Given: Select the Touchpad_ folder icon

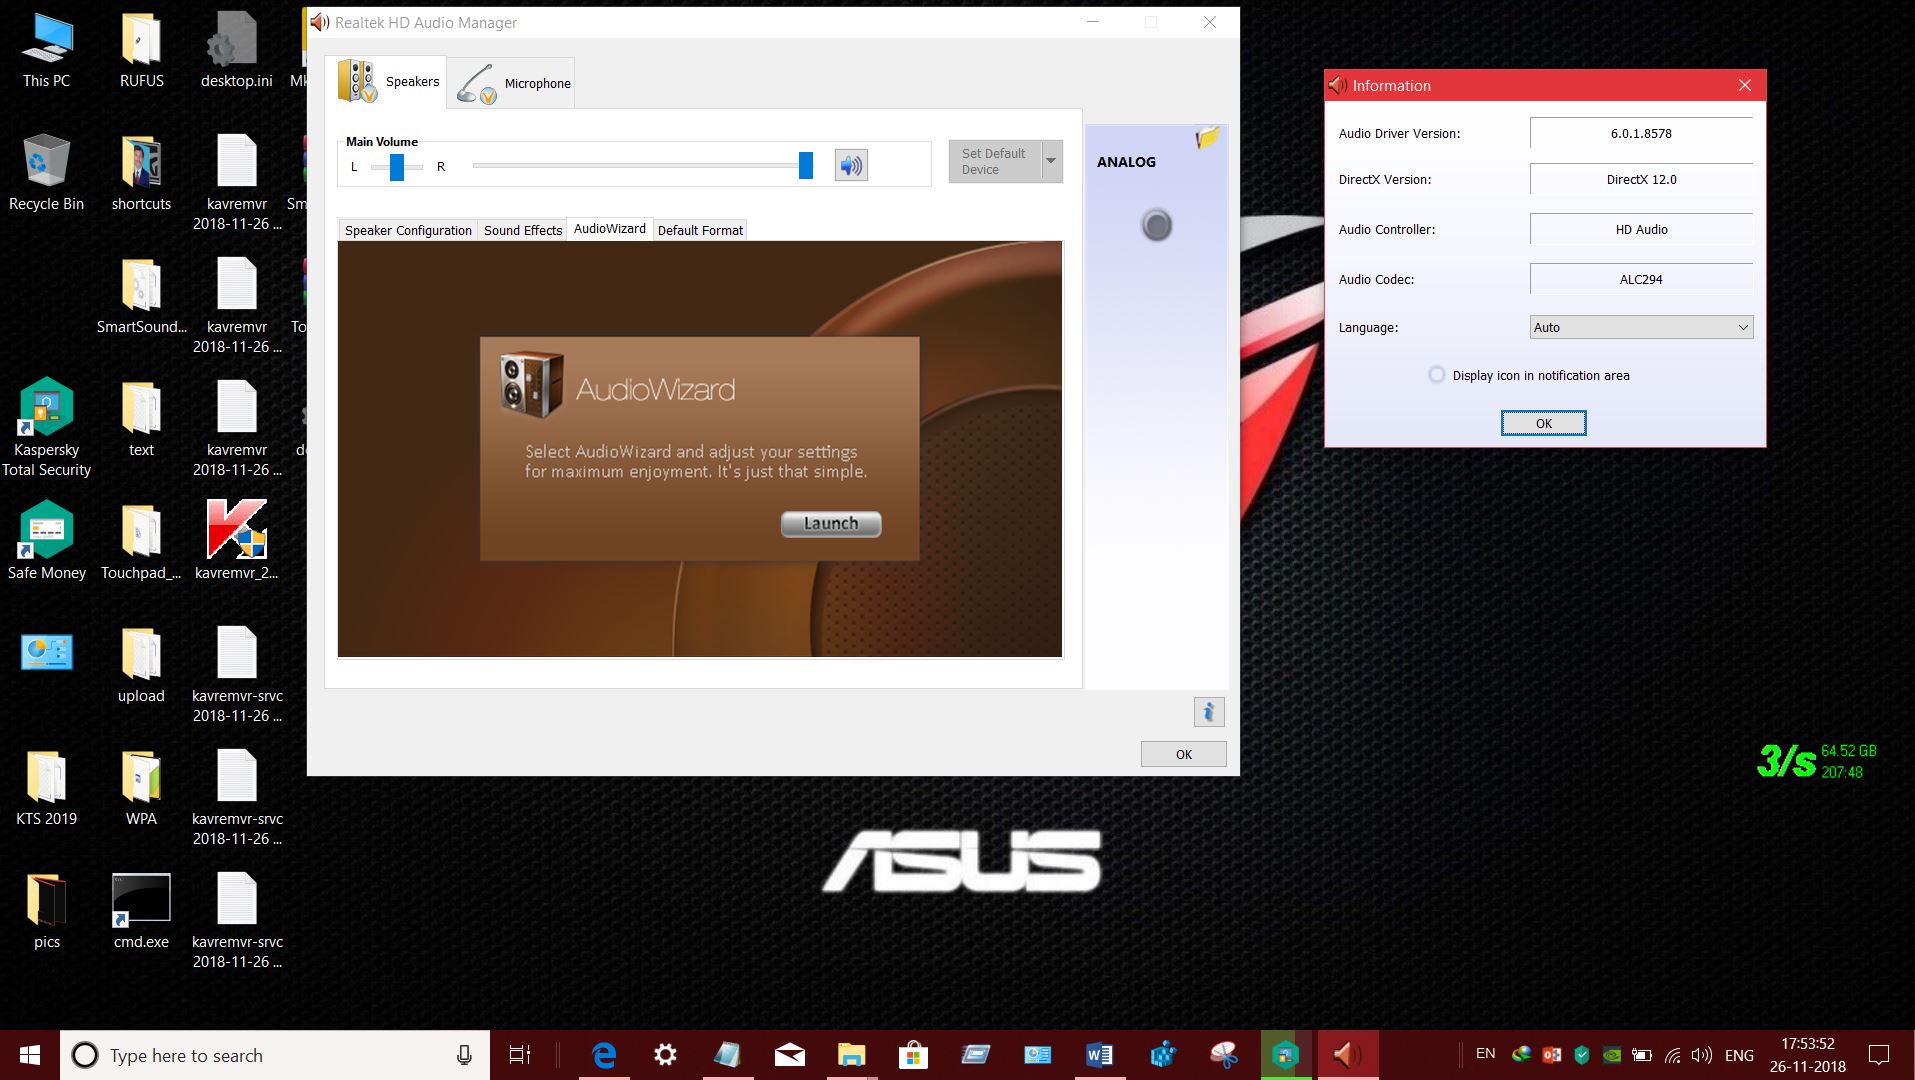Looking at the screenshot, I should (x=141, y=541).
